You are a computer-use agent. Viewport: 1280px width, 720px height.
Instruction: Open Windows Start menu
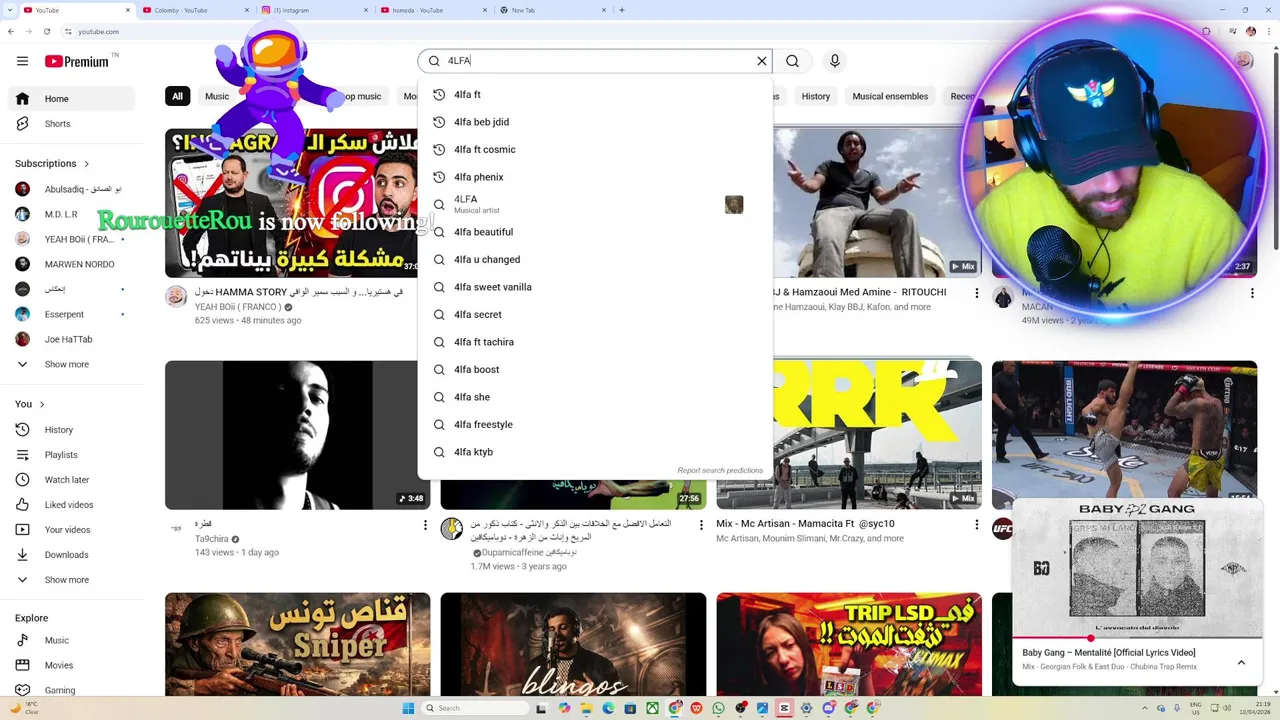(408, 708)
